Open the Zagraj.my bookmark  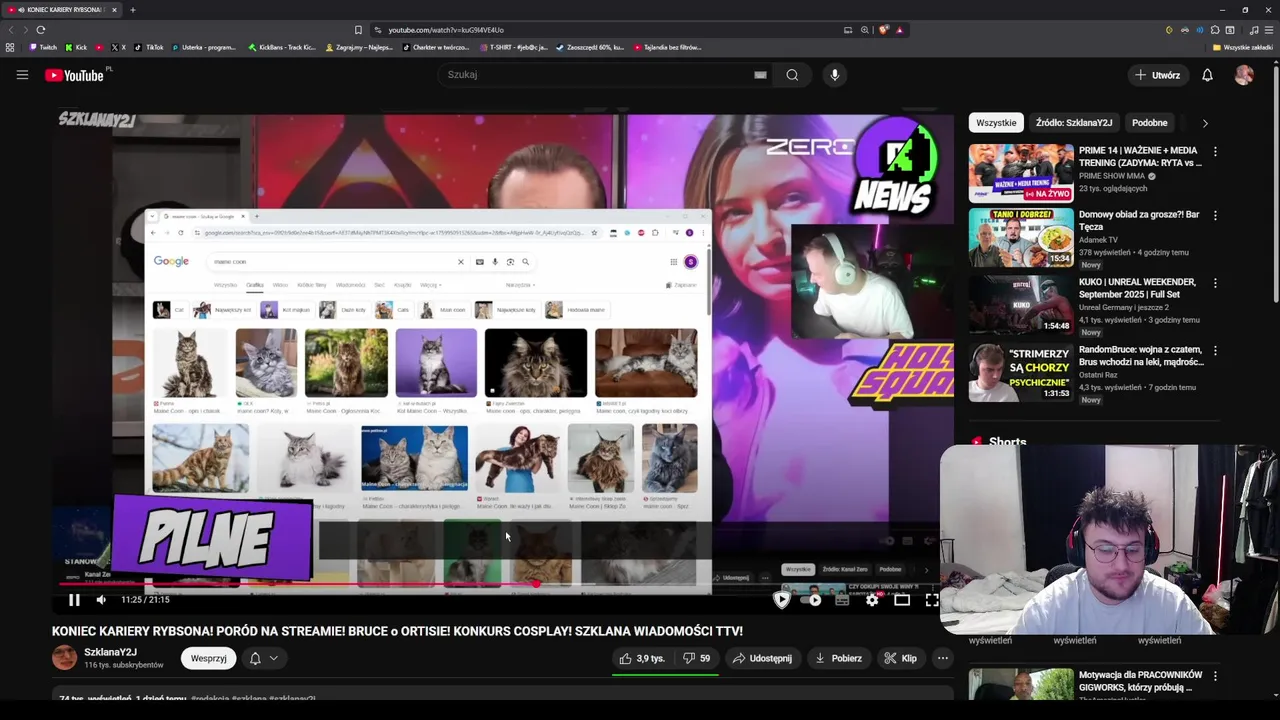360,47
